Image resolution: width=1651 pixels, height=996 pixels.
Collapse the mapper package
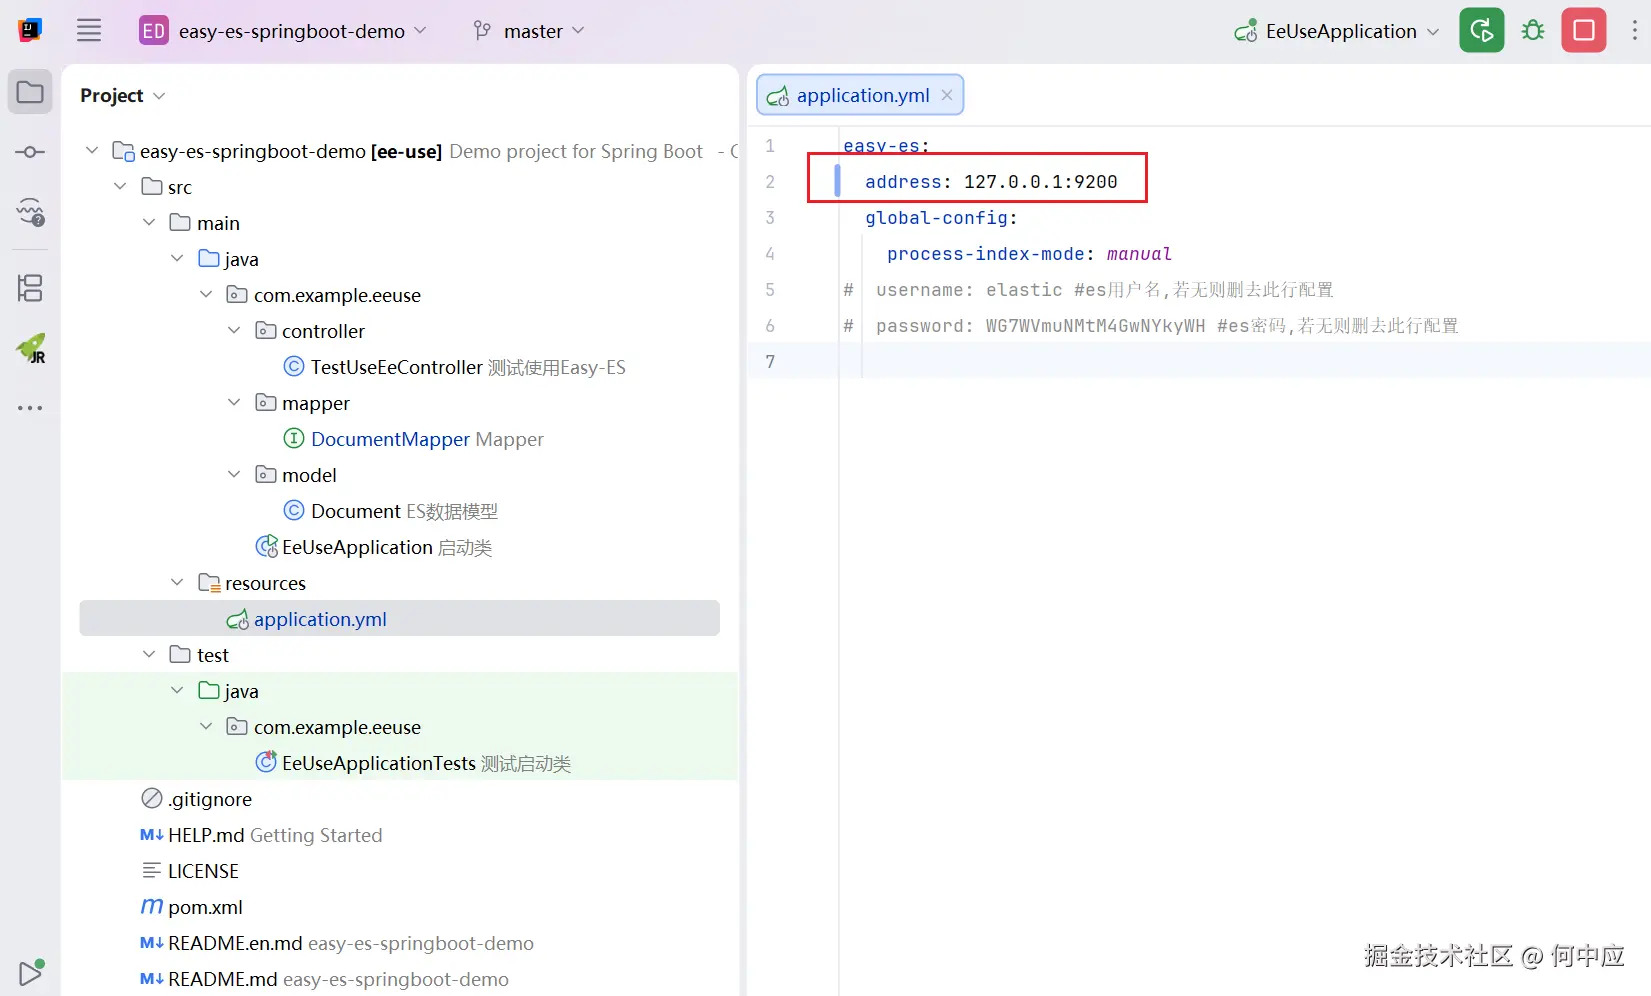(x=234, y=402)
